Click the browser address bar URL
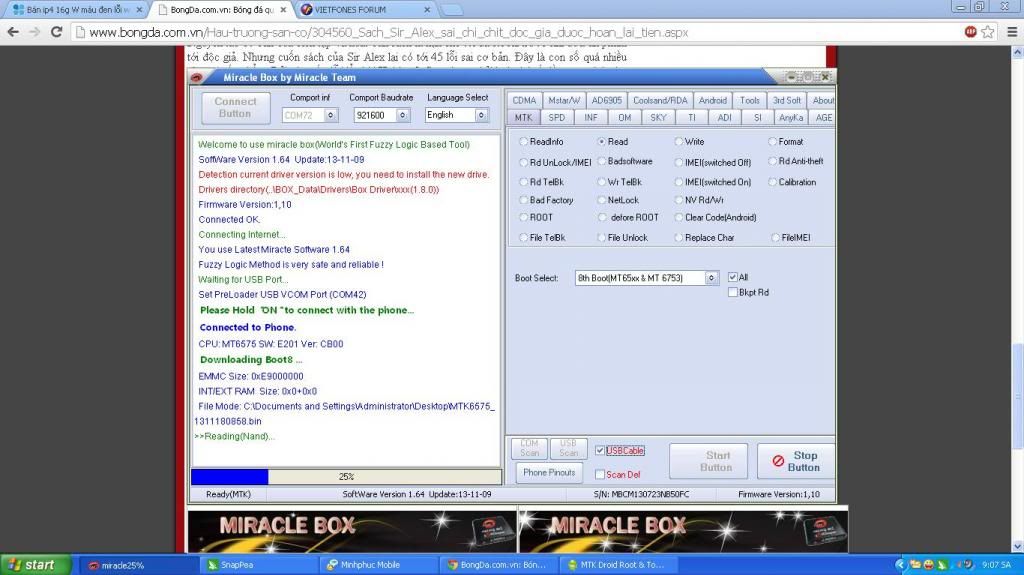 [389, 32]
